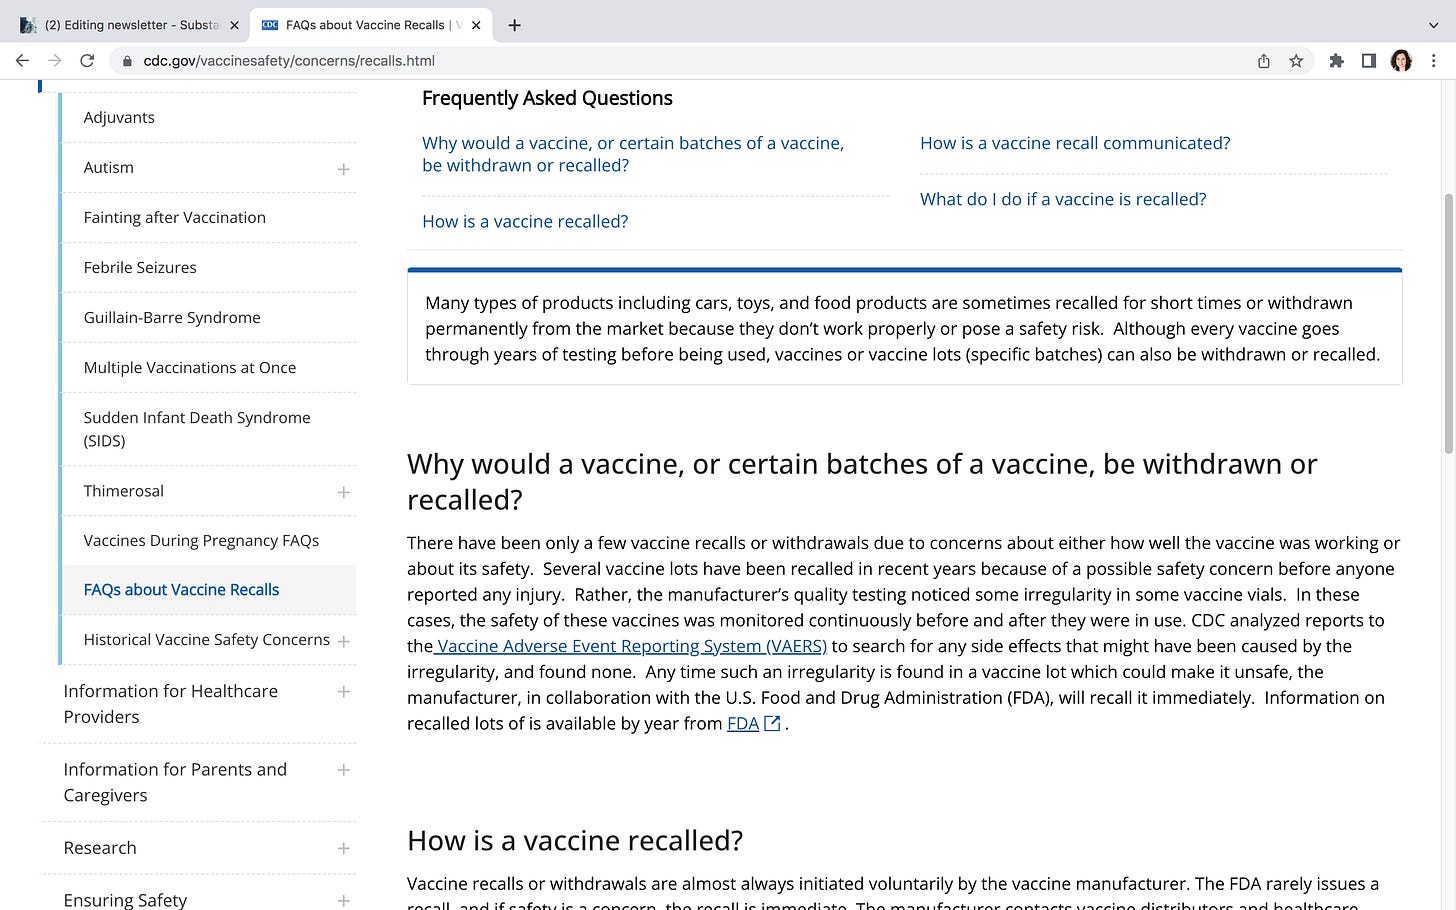Expand Historical Vaccine Safety Concerns section
1456x910 pixels.
[x=343, y=641]
